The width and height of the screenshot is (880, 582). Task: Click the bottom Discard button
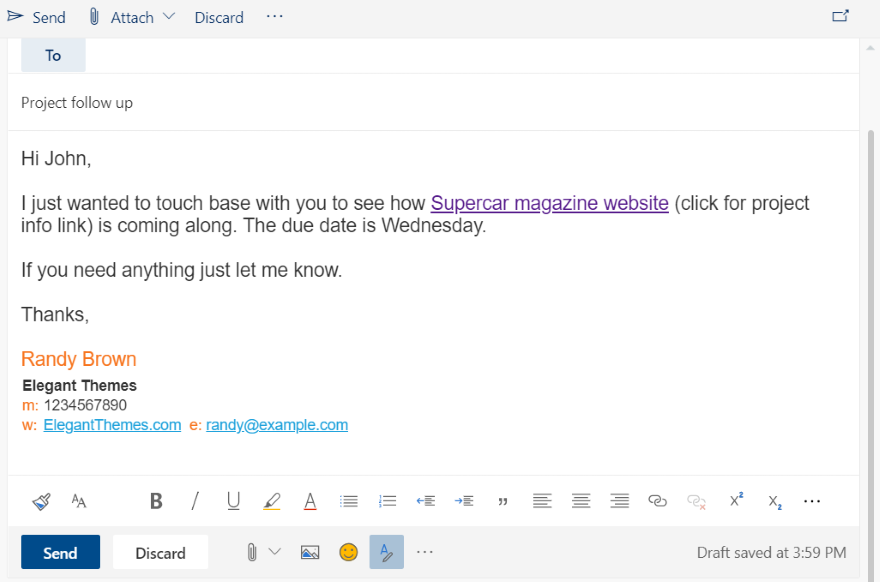[x=161, y=552]
